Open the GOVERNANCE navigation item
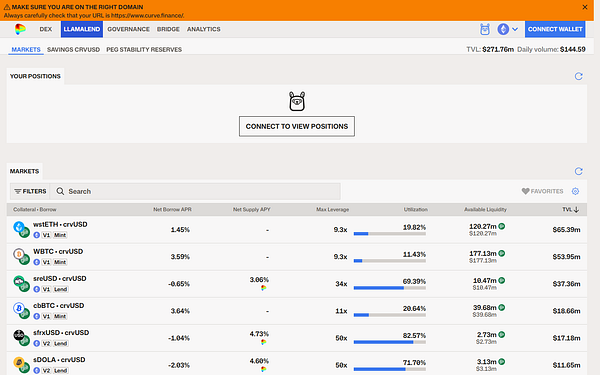Image resolution: width=600 pixels, height=375 pixels. (128, 29)
